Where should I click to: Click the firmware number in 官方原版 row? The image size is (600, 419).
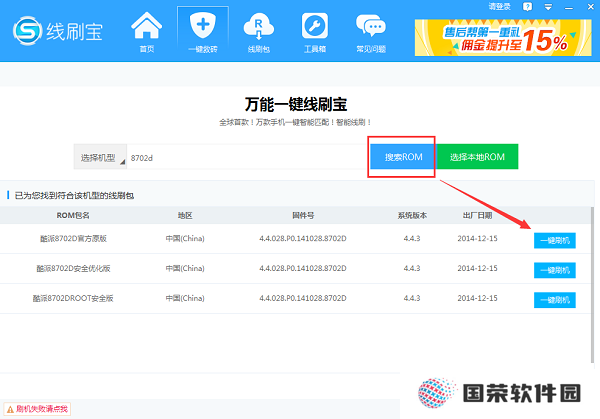303,238
